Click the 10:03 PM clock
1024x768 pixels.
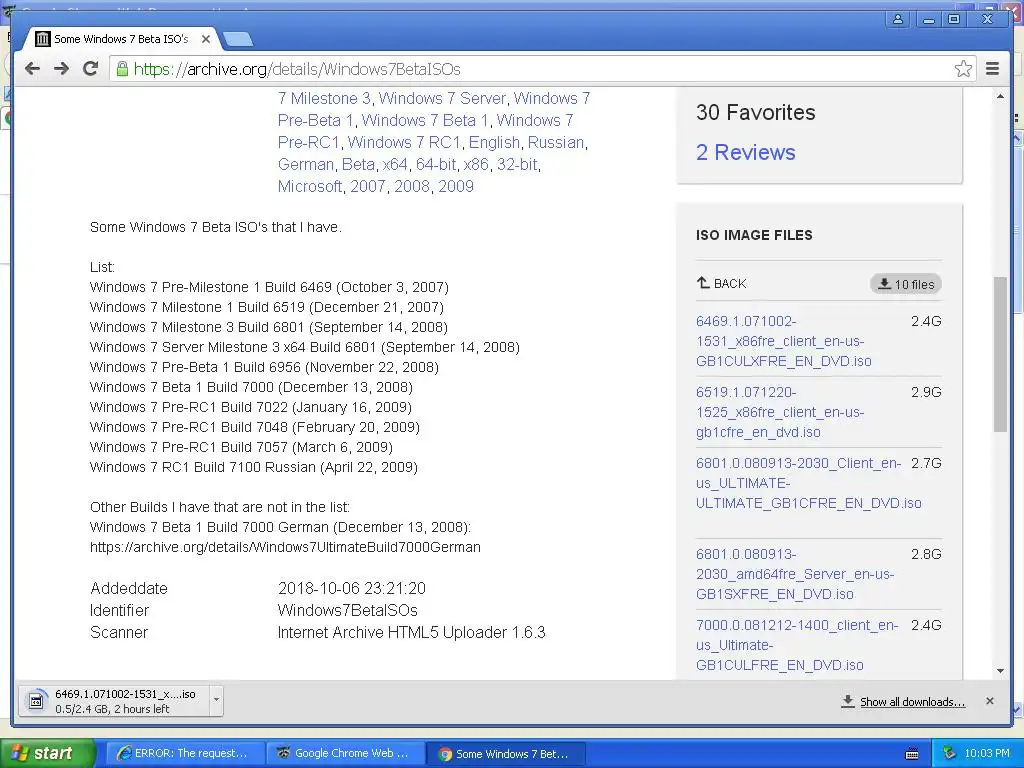tap(987, 754)
